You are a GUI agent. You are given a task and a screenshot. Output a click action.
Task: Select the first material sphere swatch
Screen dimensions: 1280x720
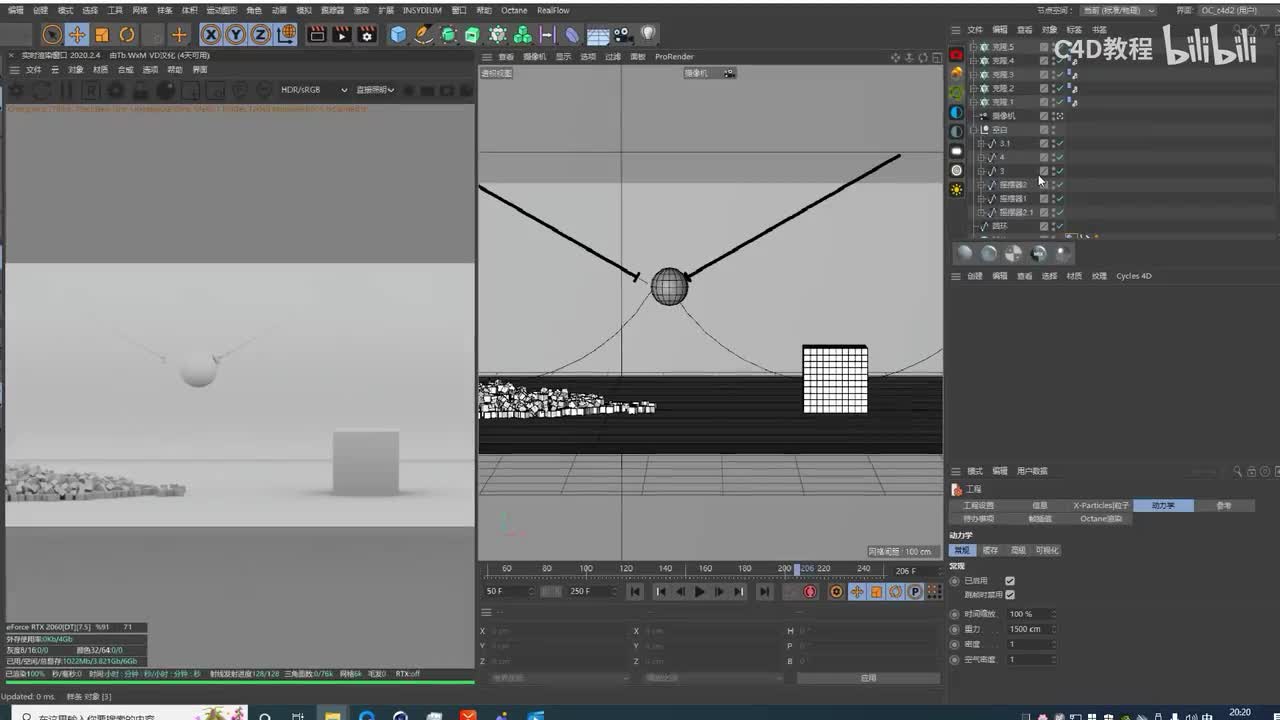[x=965, y=254]
